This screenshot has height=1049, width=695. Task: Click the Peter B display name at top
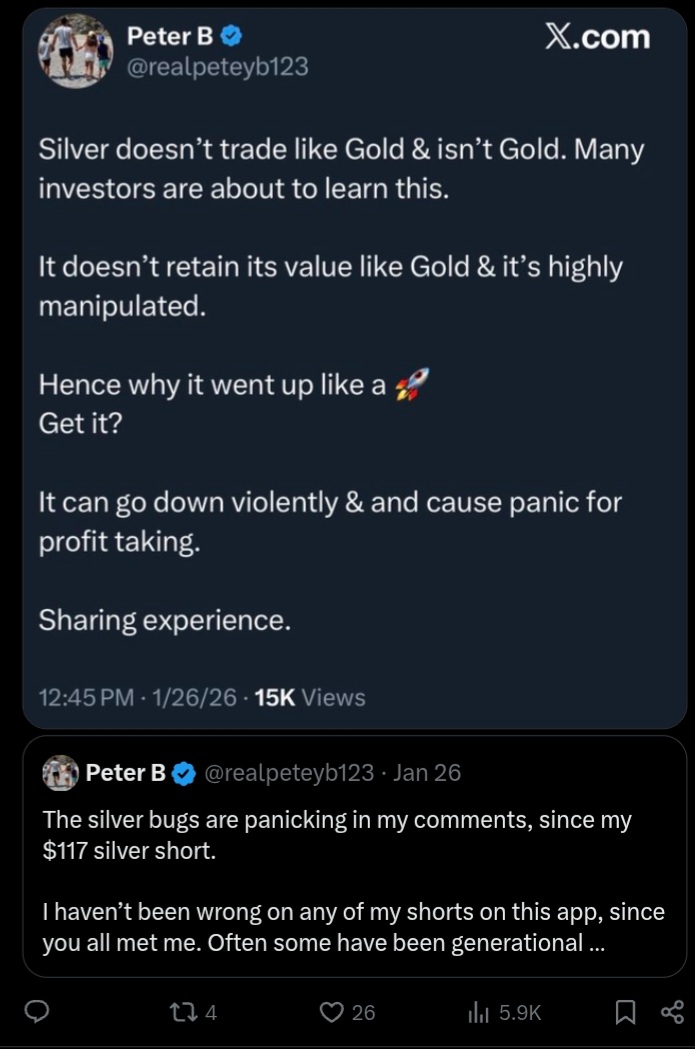pos(169,37)
